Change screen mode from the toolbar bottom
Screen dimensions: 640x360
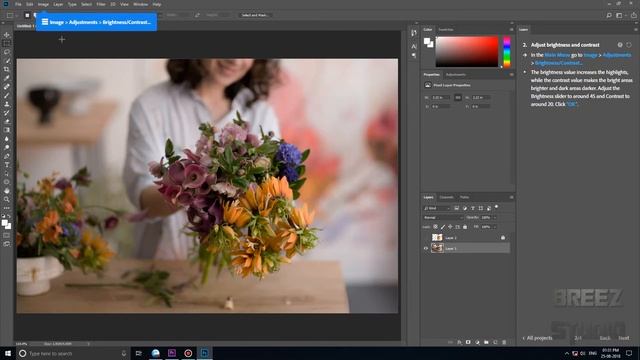coord(7,244)
